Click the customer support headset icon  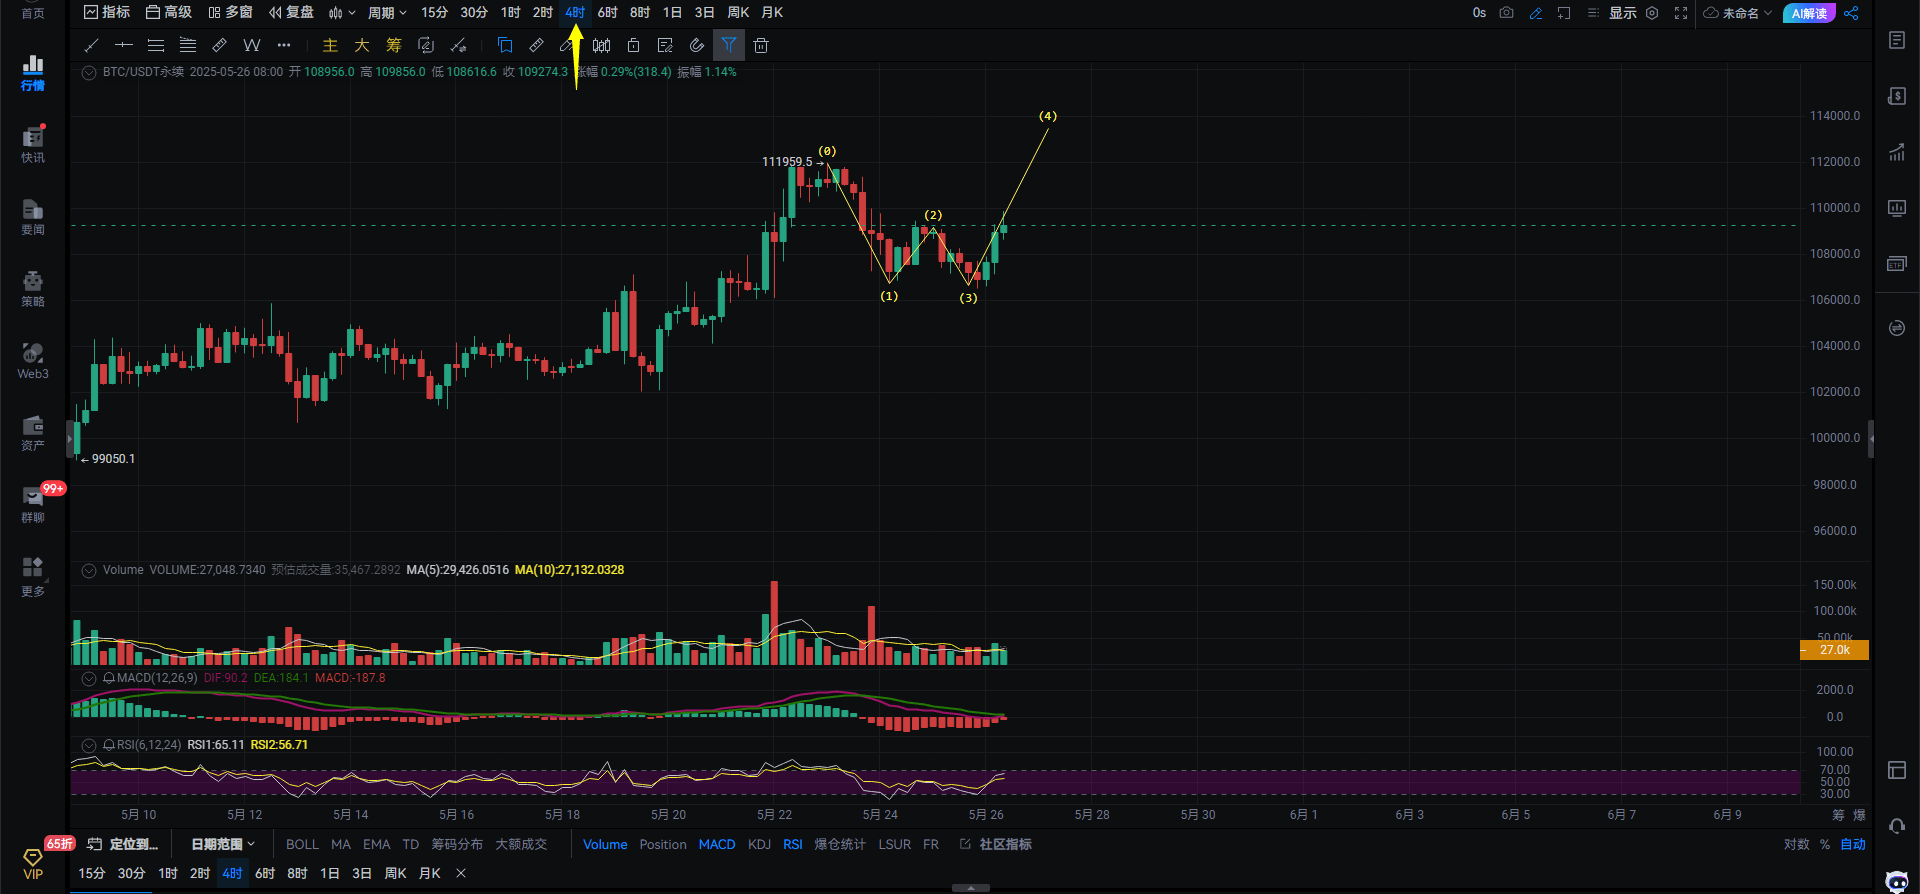click(x=1897, y=826)
